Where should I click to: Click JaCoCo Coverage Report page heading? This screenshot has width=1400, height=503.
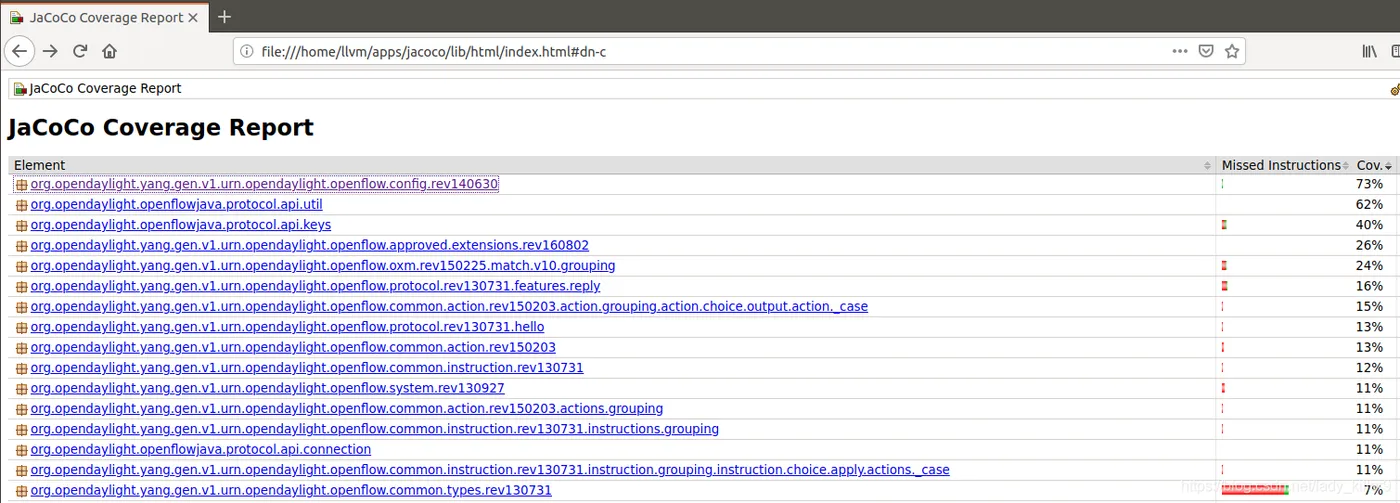(161, 127)
